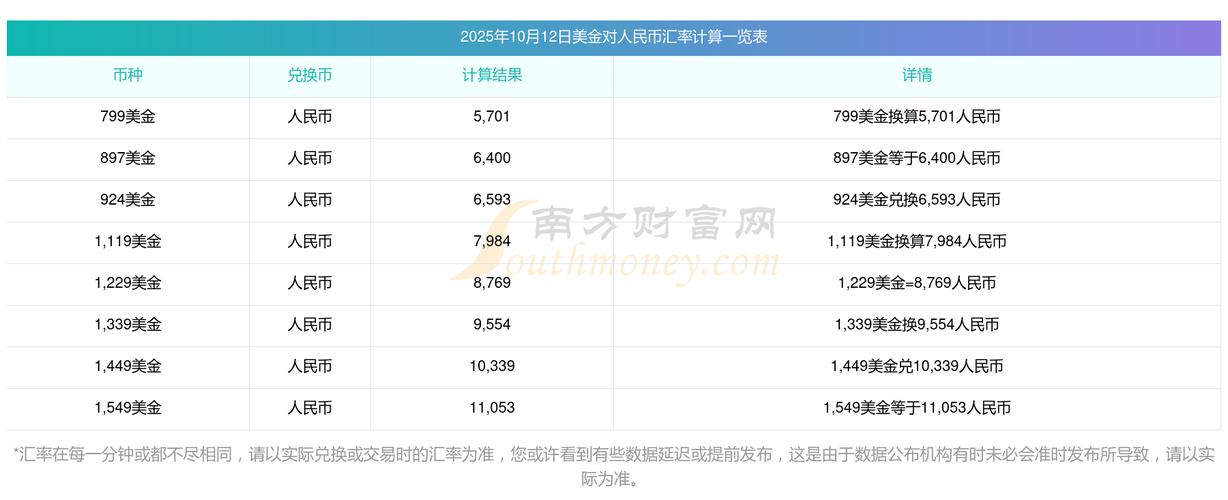
Task: Select the 10,339 result value
Action: tap(492, 366)
